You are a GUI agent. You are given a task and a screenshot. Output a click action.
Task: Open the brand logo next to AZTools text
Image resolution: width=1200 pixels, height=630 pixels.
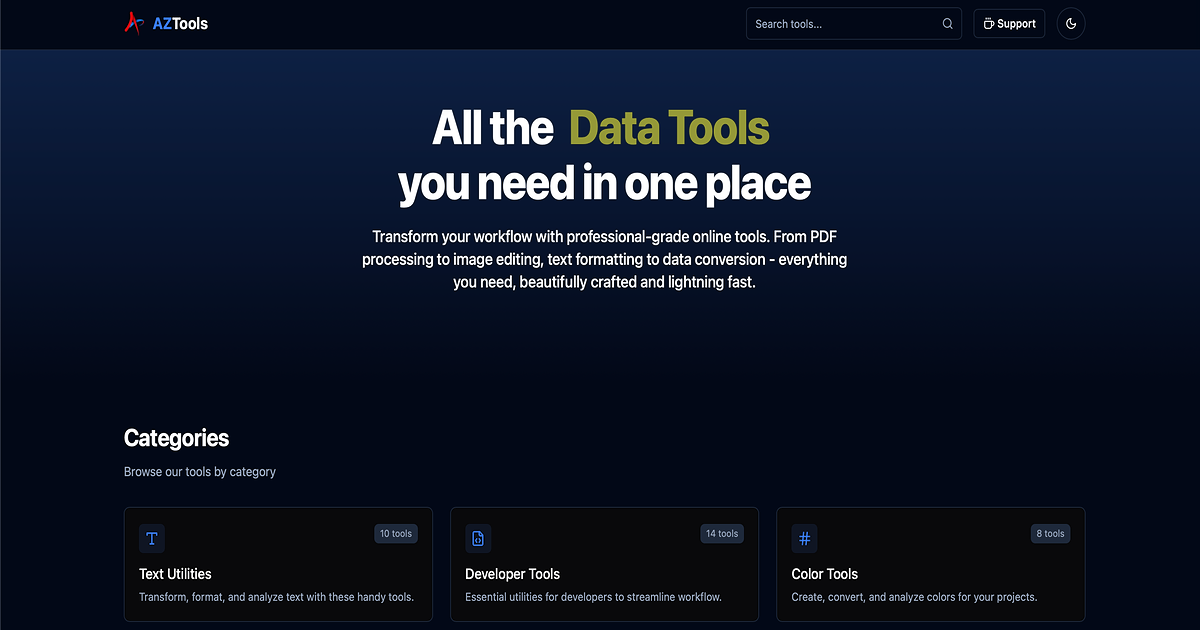(133, 22)
